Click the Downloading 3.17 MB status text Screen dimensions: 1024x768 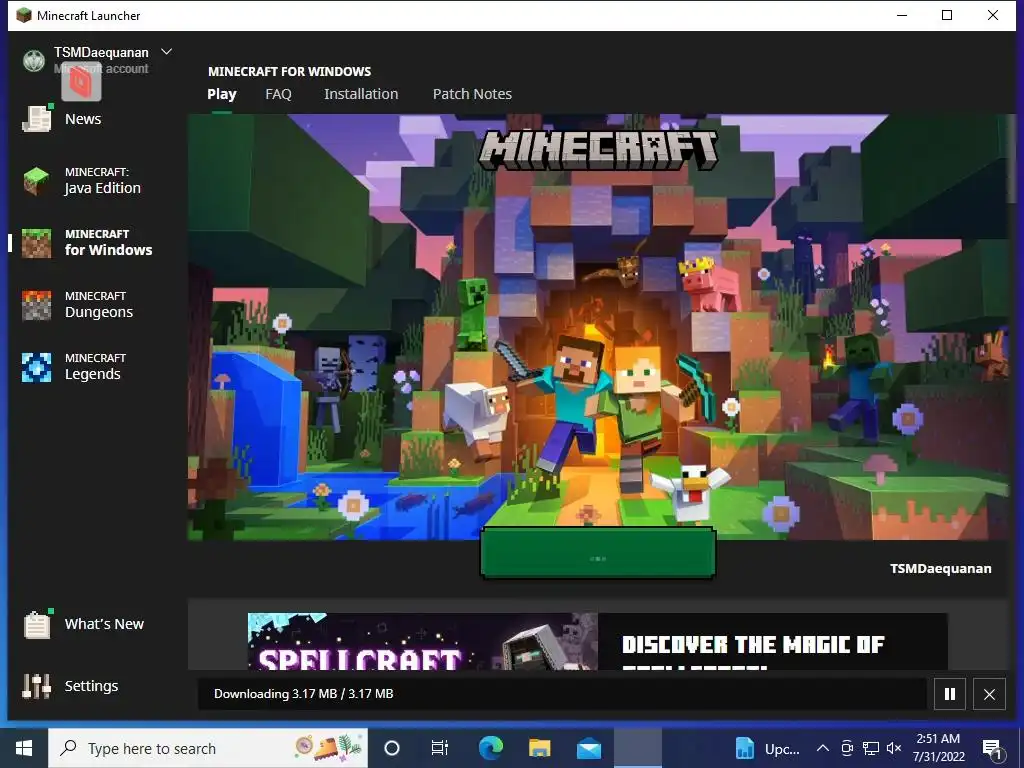pyautogui.click(x=304, y=694)
